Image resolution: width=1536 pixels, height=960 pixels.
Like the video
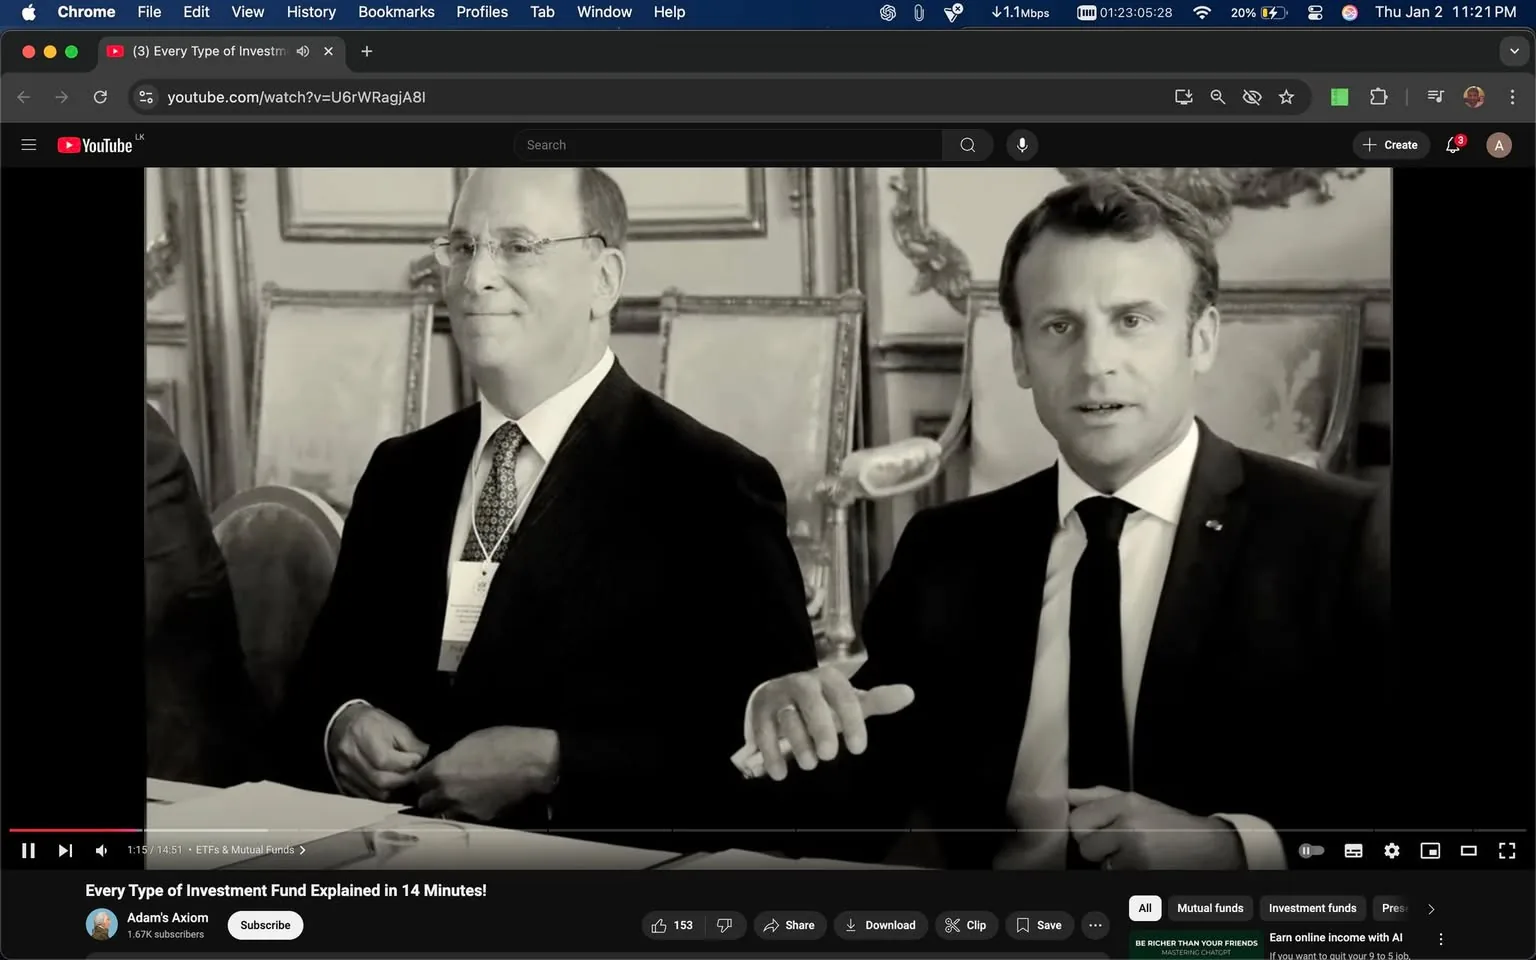[672, 925]
